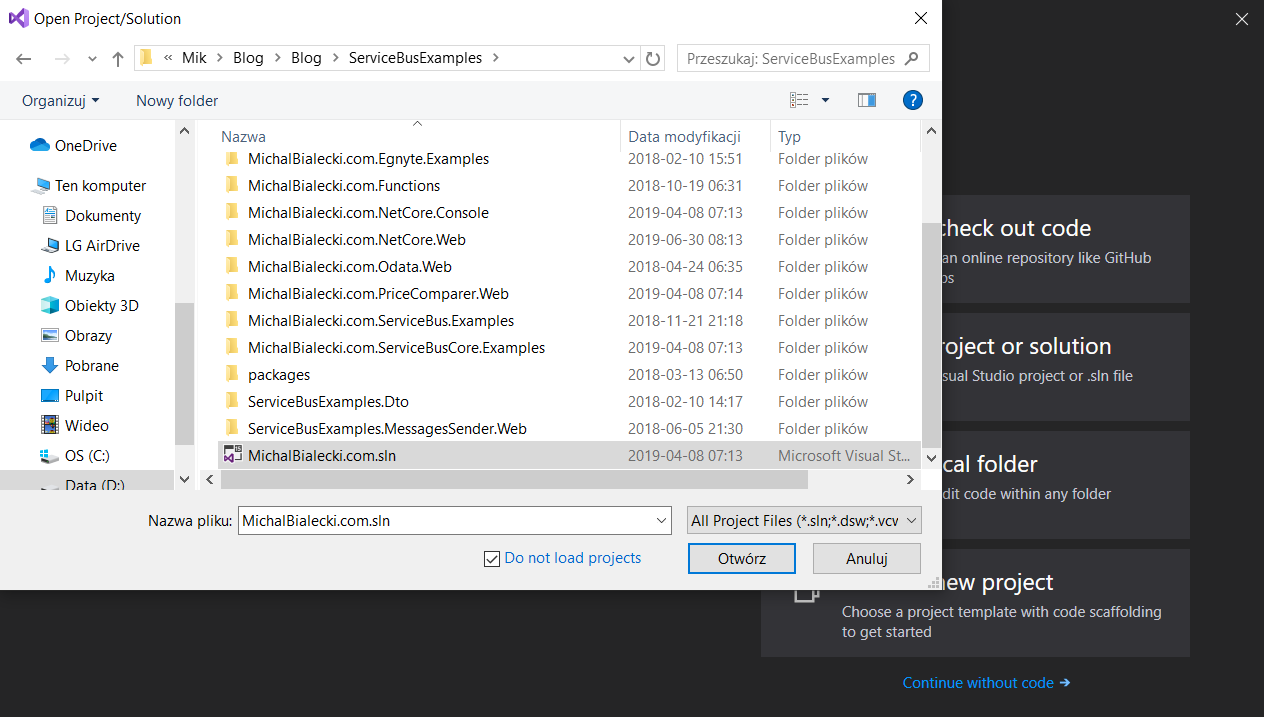Uncheck "Do not load projects"
1264x717 pixels.
[x=491, y=558]
